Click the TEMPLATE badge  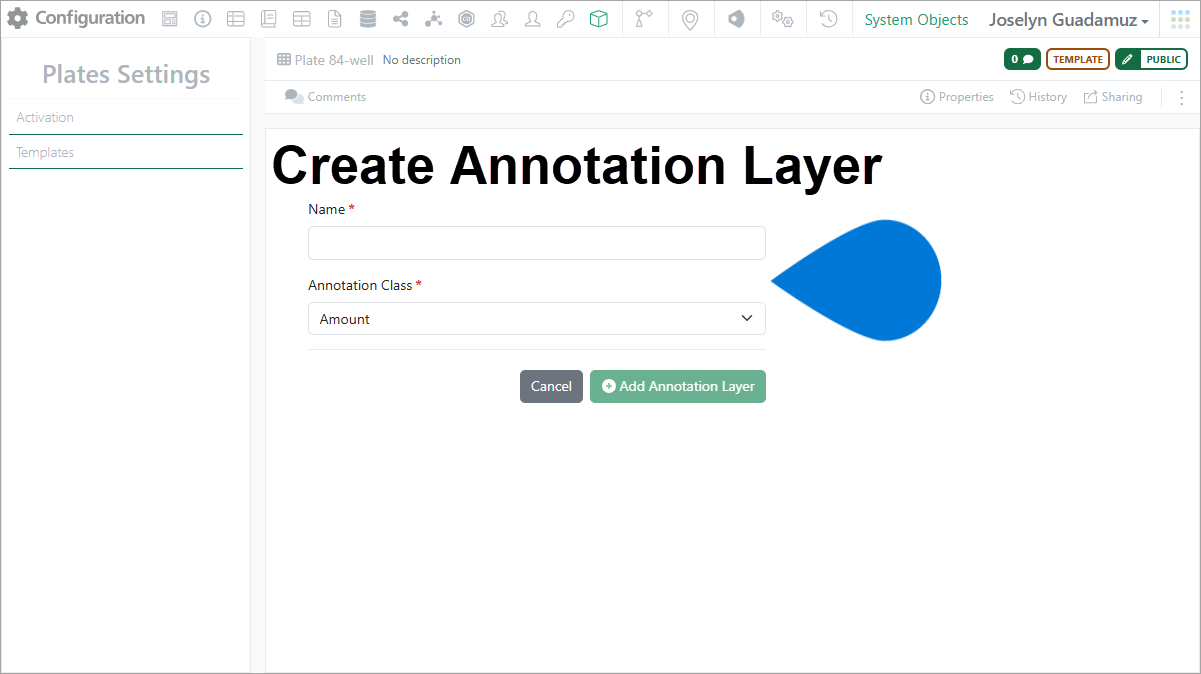pyautogui.click(x=1077, y=59)
